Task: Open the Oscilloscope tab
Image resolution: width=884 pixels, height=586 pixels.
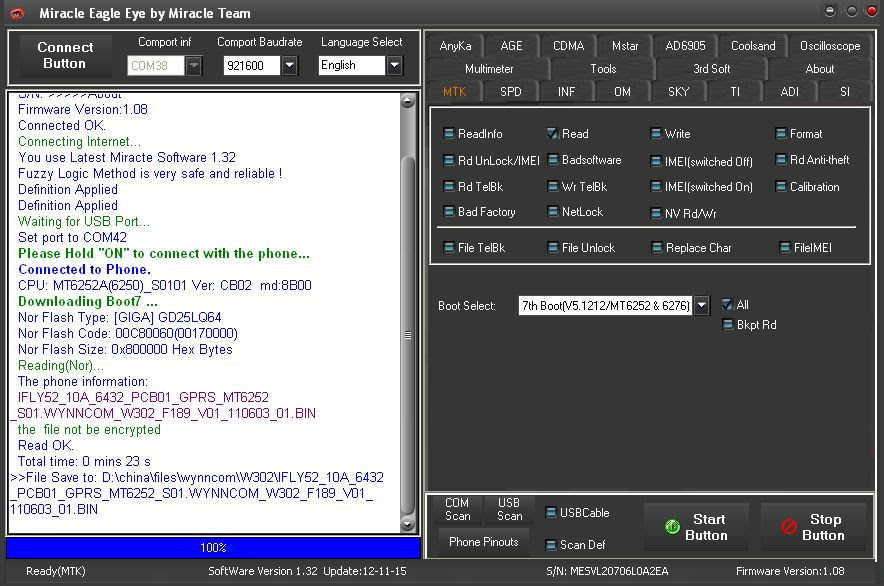Action: pyautogui.click(x=830, y=46)
